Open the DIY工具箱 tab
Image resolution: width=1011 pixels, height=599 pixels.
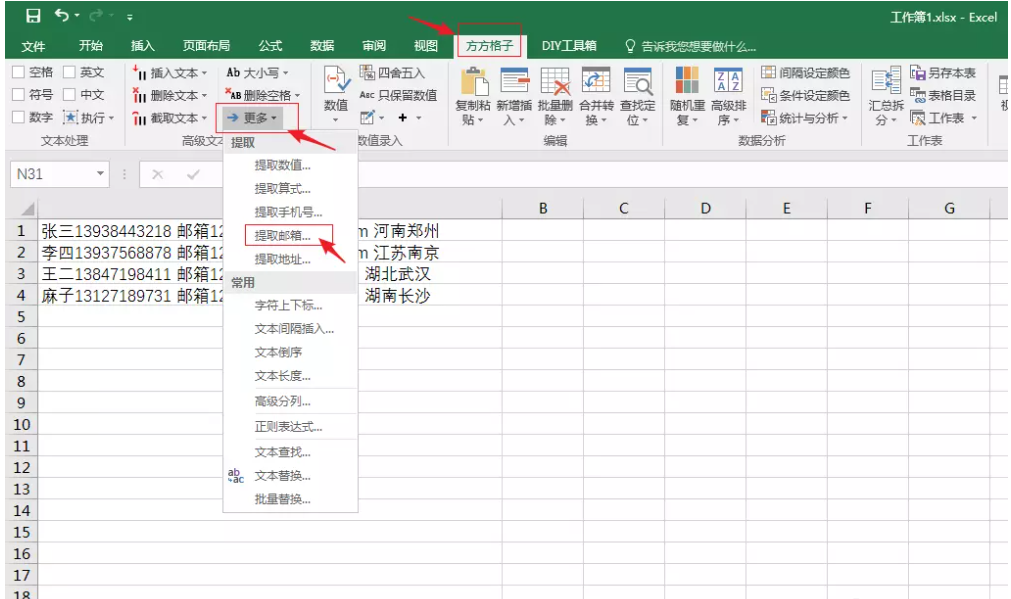tap(569, 46)
